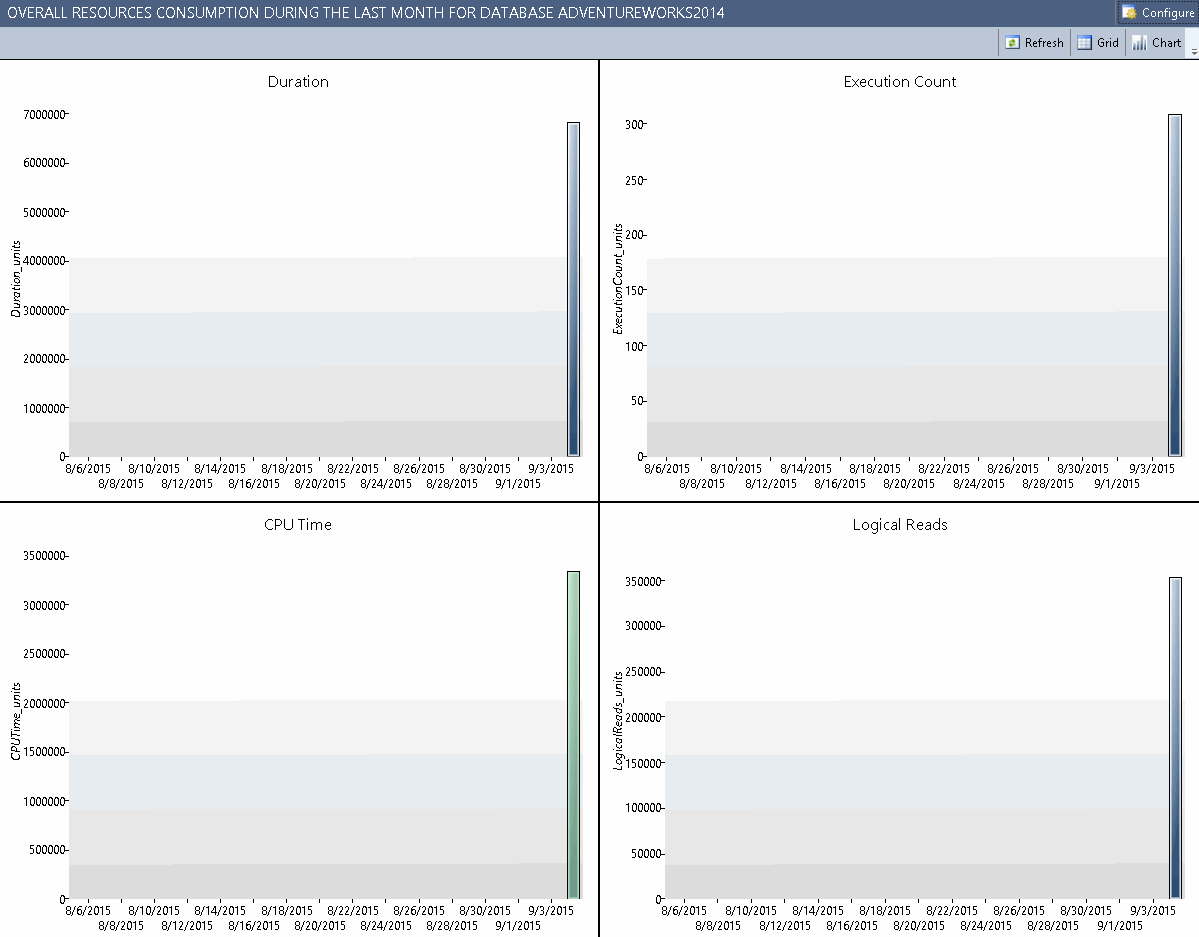Click the Refresh toolbar icon

click(1014, 42)
